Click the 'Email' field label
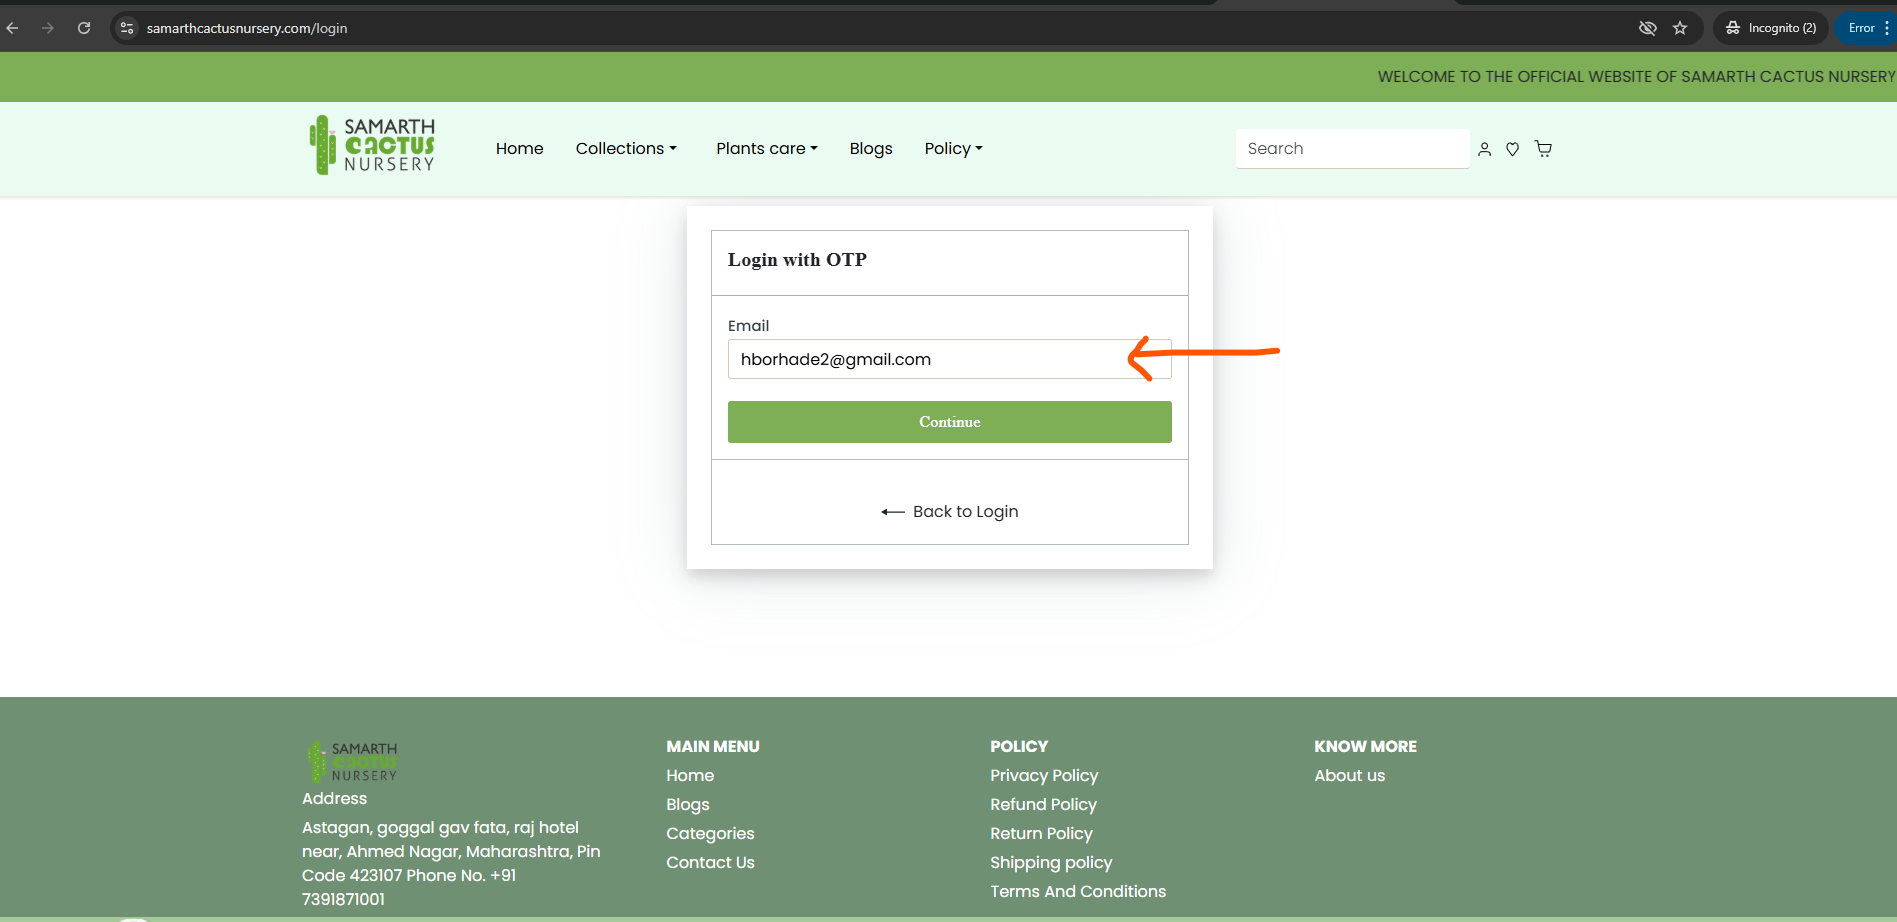Viewport: 1897px width, 922px height. [x=748, y=325]
